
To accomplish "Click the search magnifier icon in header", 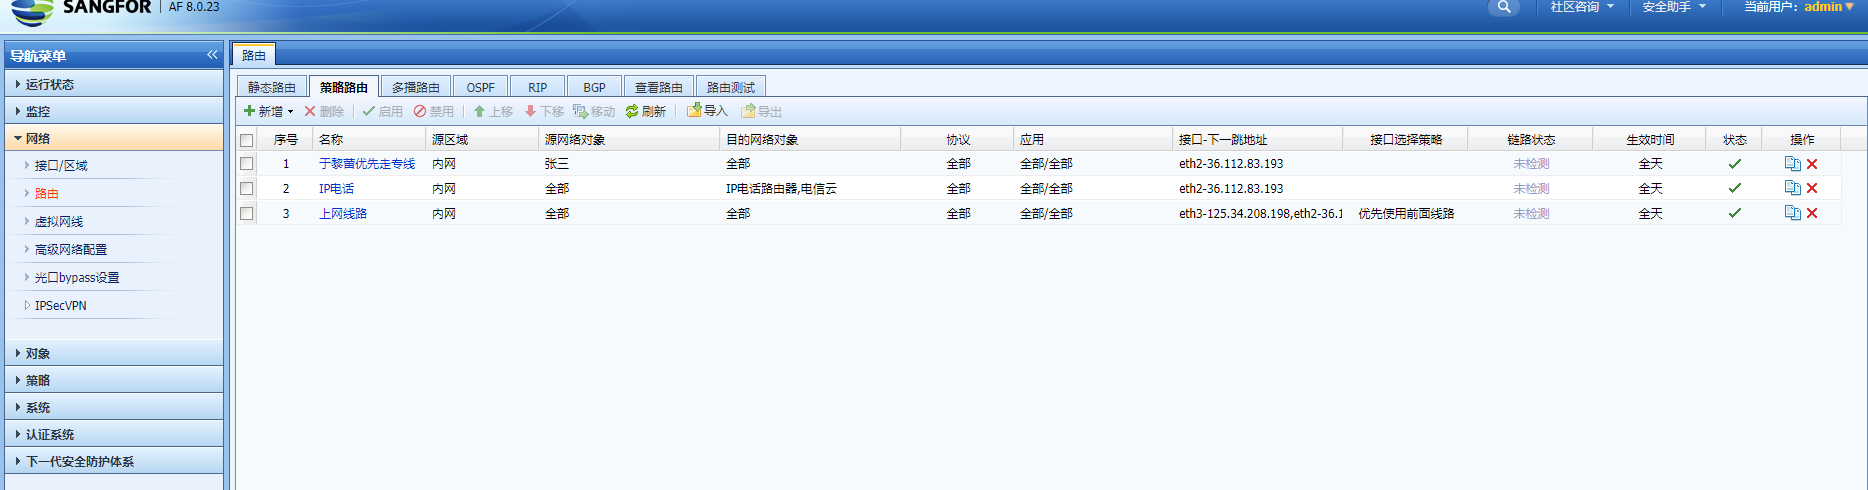I will (x=1503, y=6).
